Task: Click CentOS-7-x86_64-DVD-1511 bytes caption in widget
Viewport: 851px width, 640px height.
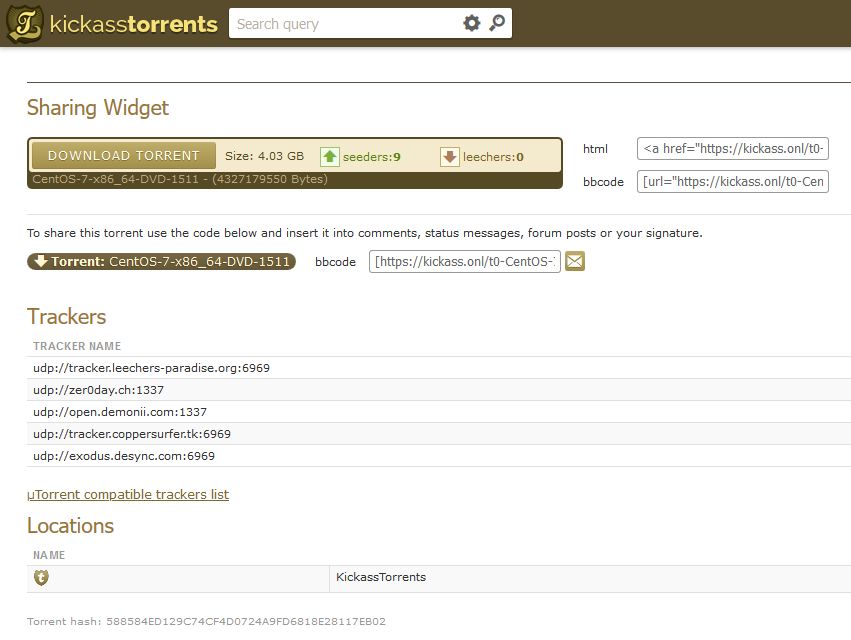Action: pyautogui.click(x=180, y=179)
